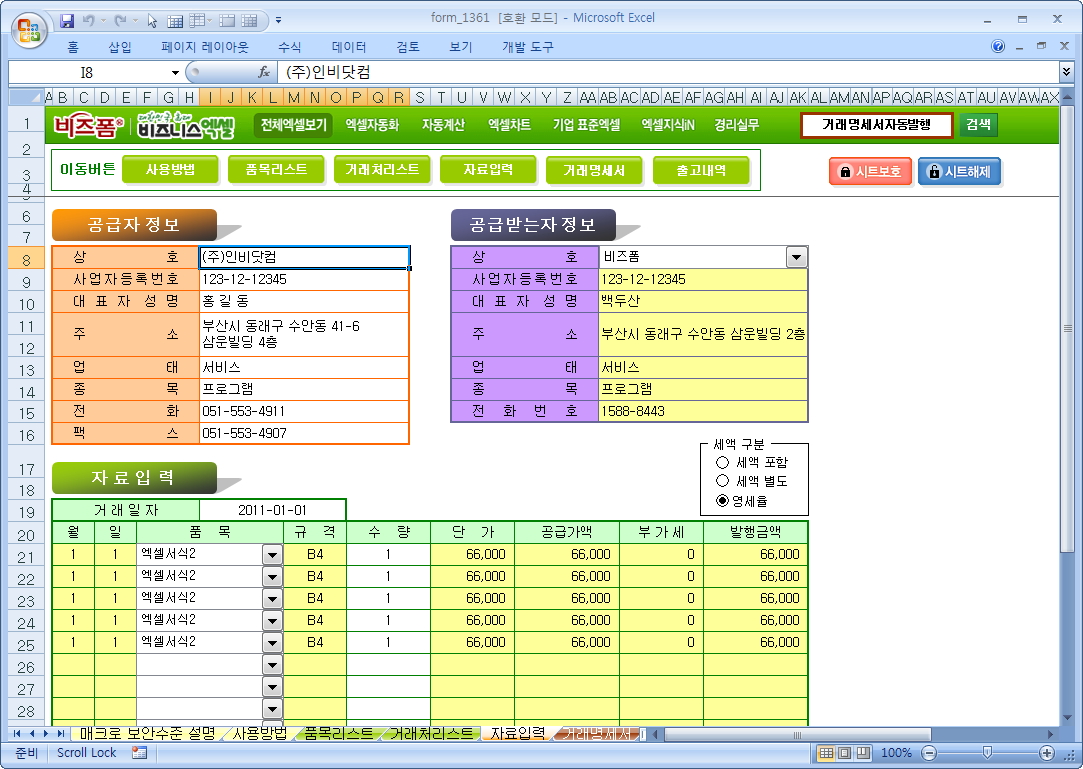
Task: Click the Save icon in quick access toolbar
Action: (x=67, y=19)
